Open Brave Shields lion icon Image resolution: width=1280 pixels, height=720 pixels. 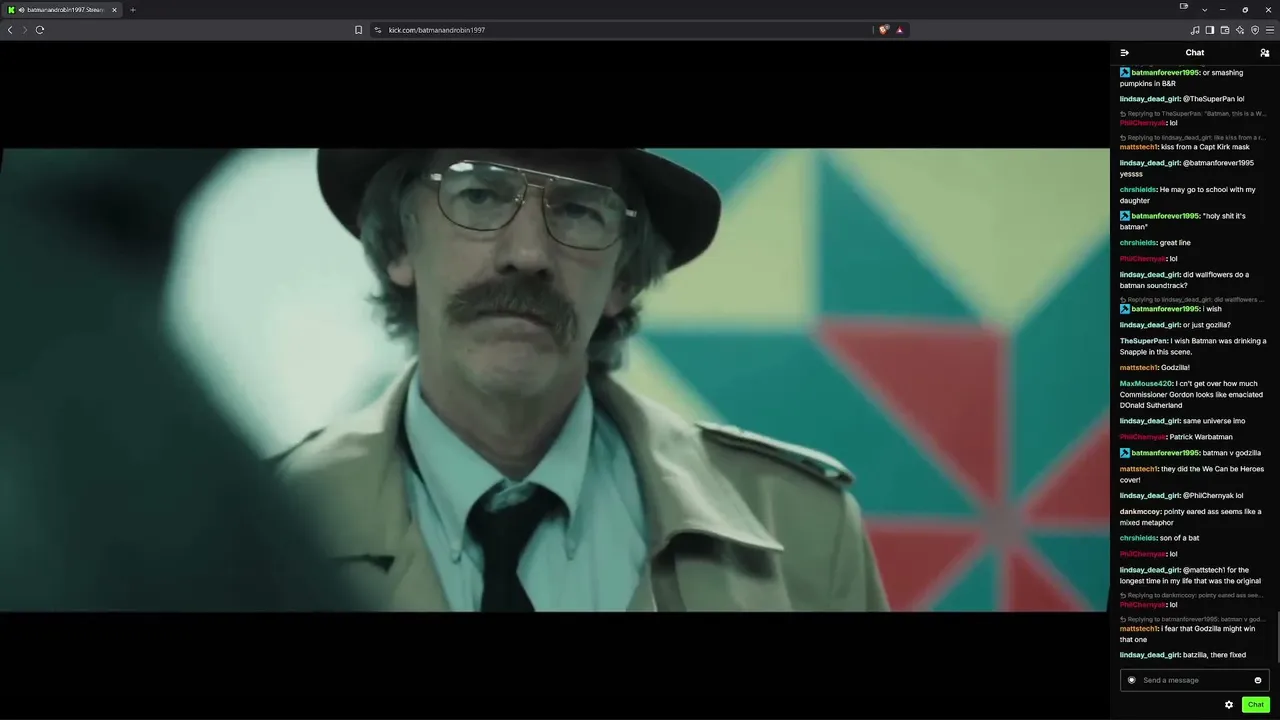[884, 30]
